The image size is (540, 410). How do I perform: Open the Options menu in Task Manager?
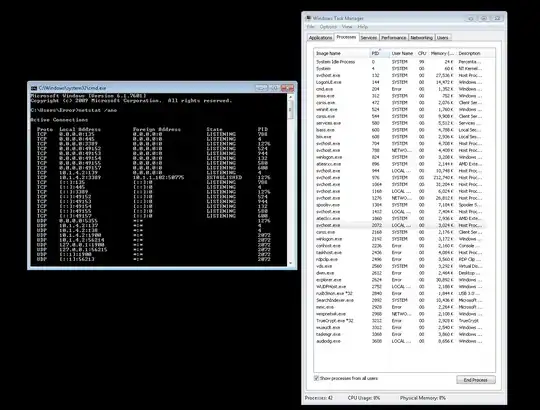[x=328, y=27]
